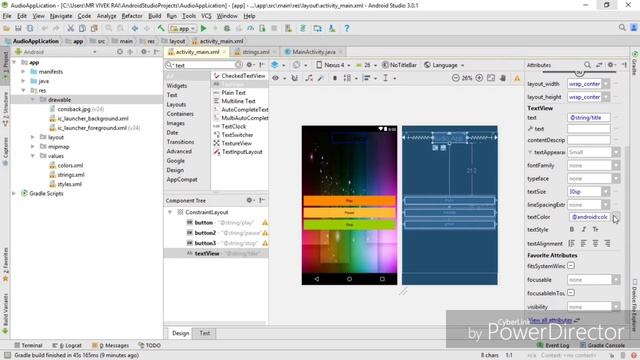Click the textColor picker button

click(x=616, y=217)
